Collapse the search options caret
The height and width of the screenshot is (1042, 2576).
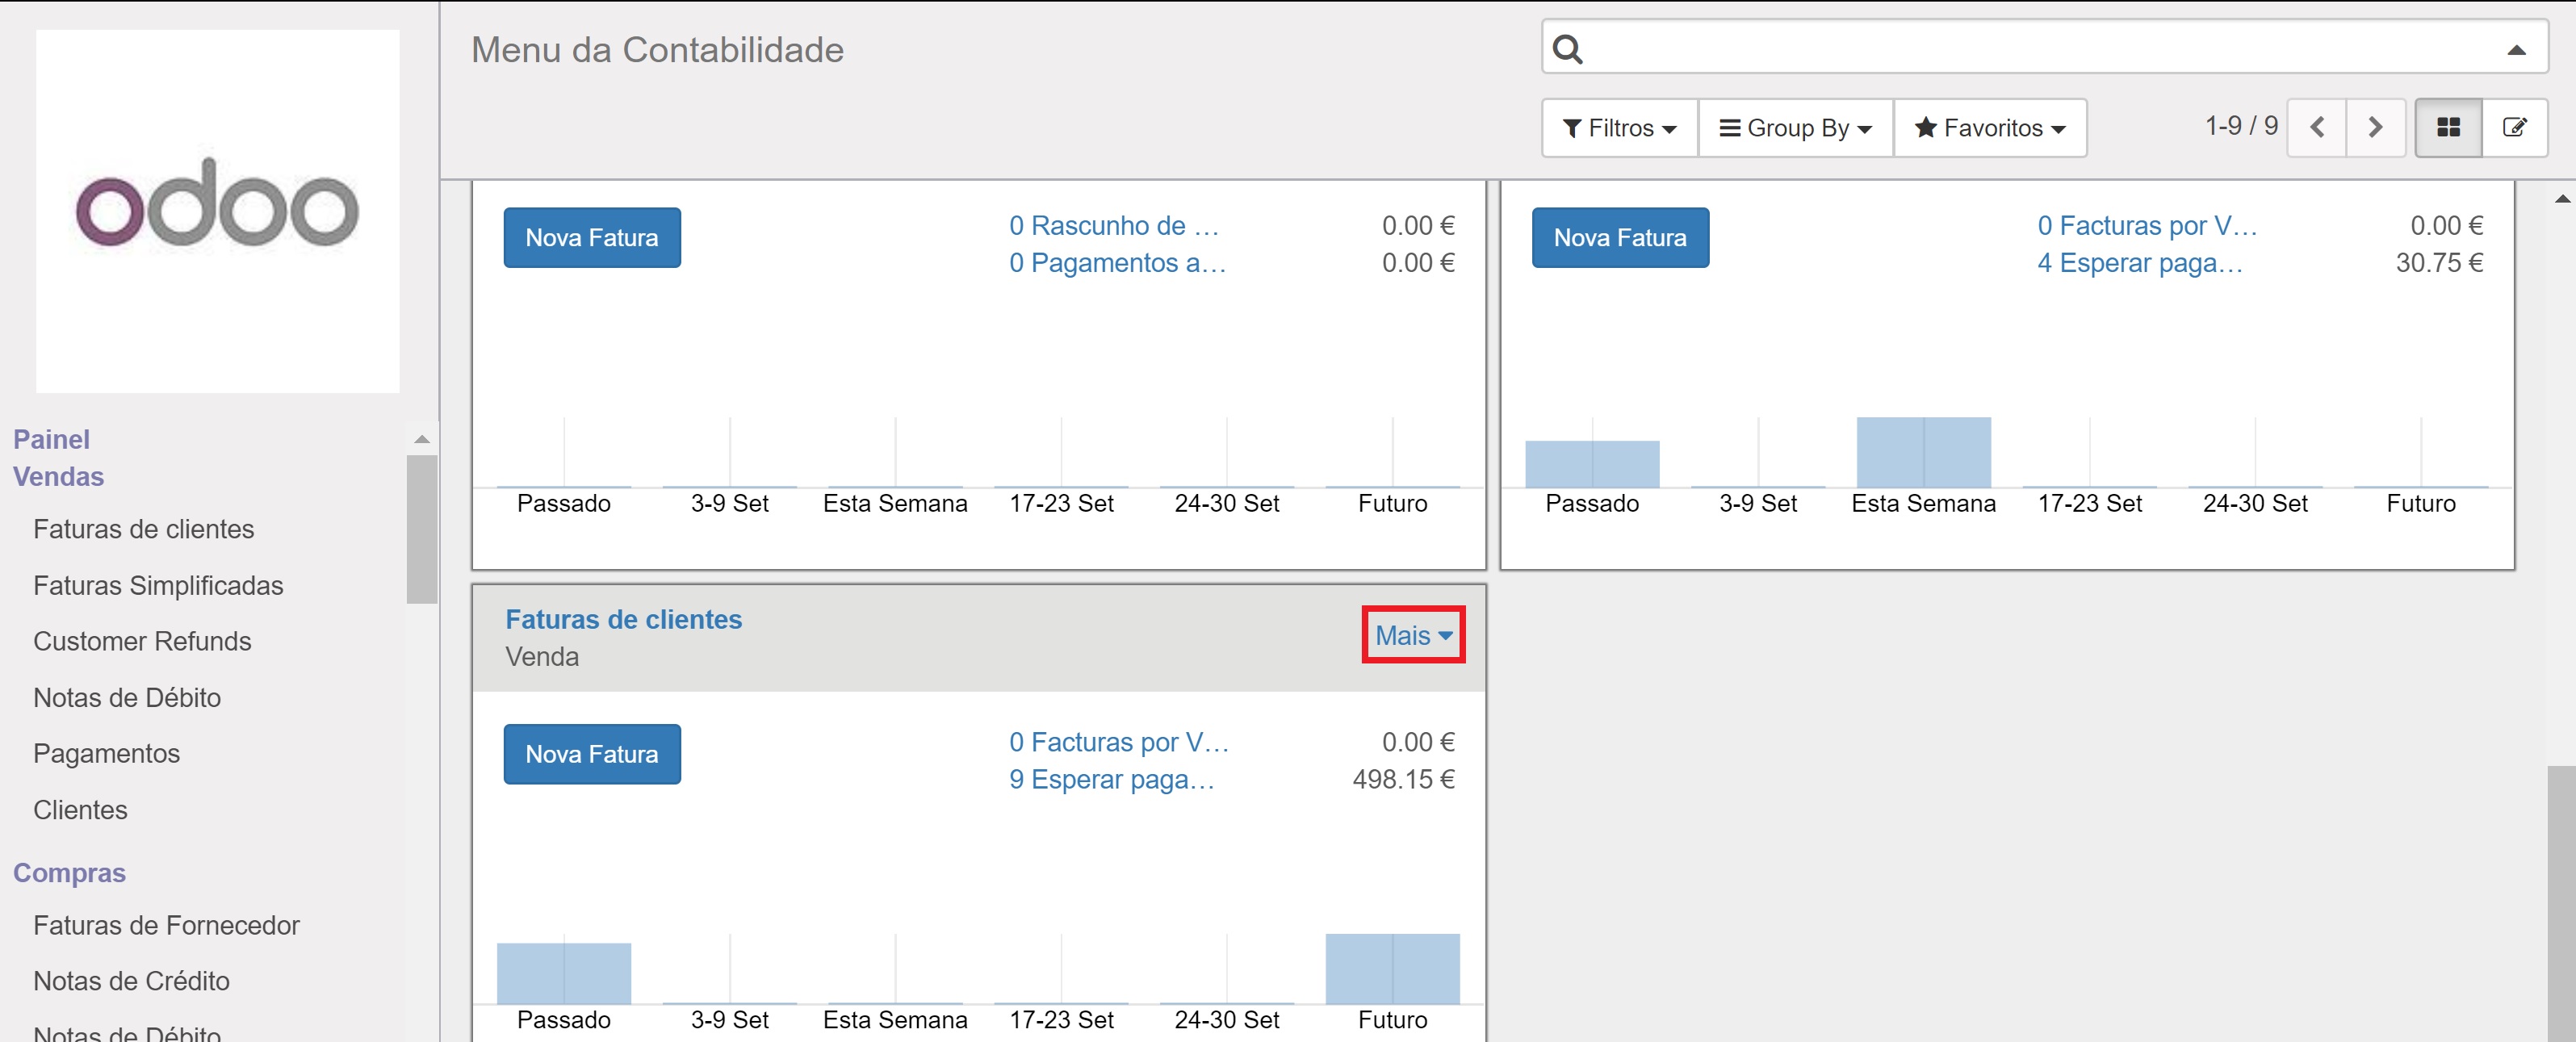tap(2516, 49)
